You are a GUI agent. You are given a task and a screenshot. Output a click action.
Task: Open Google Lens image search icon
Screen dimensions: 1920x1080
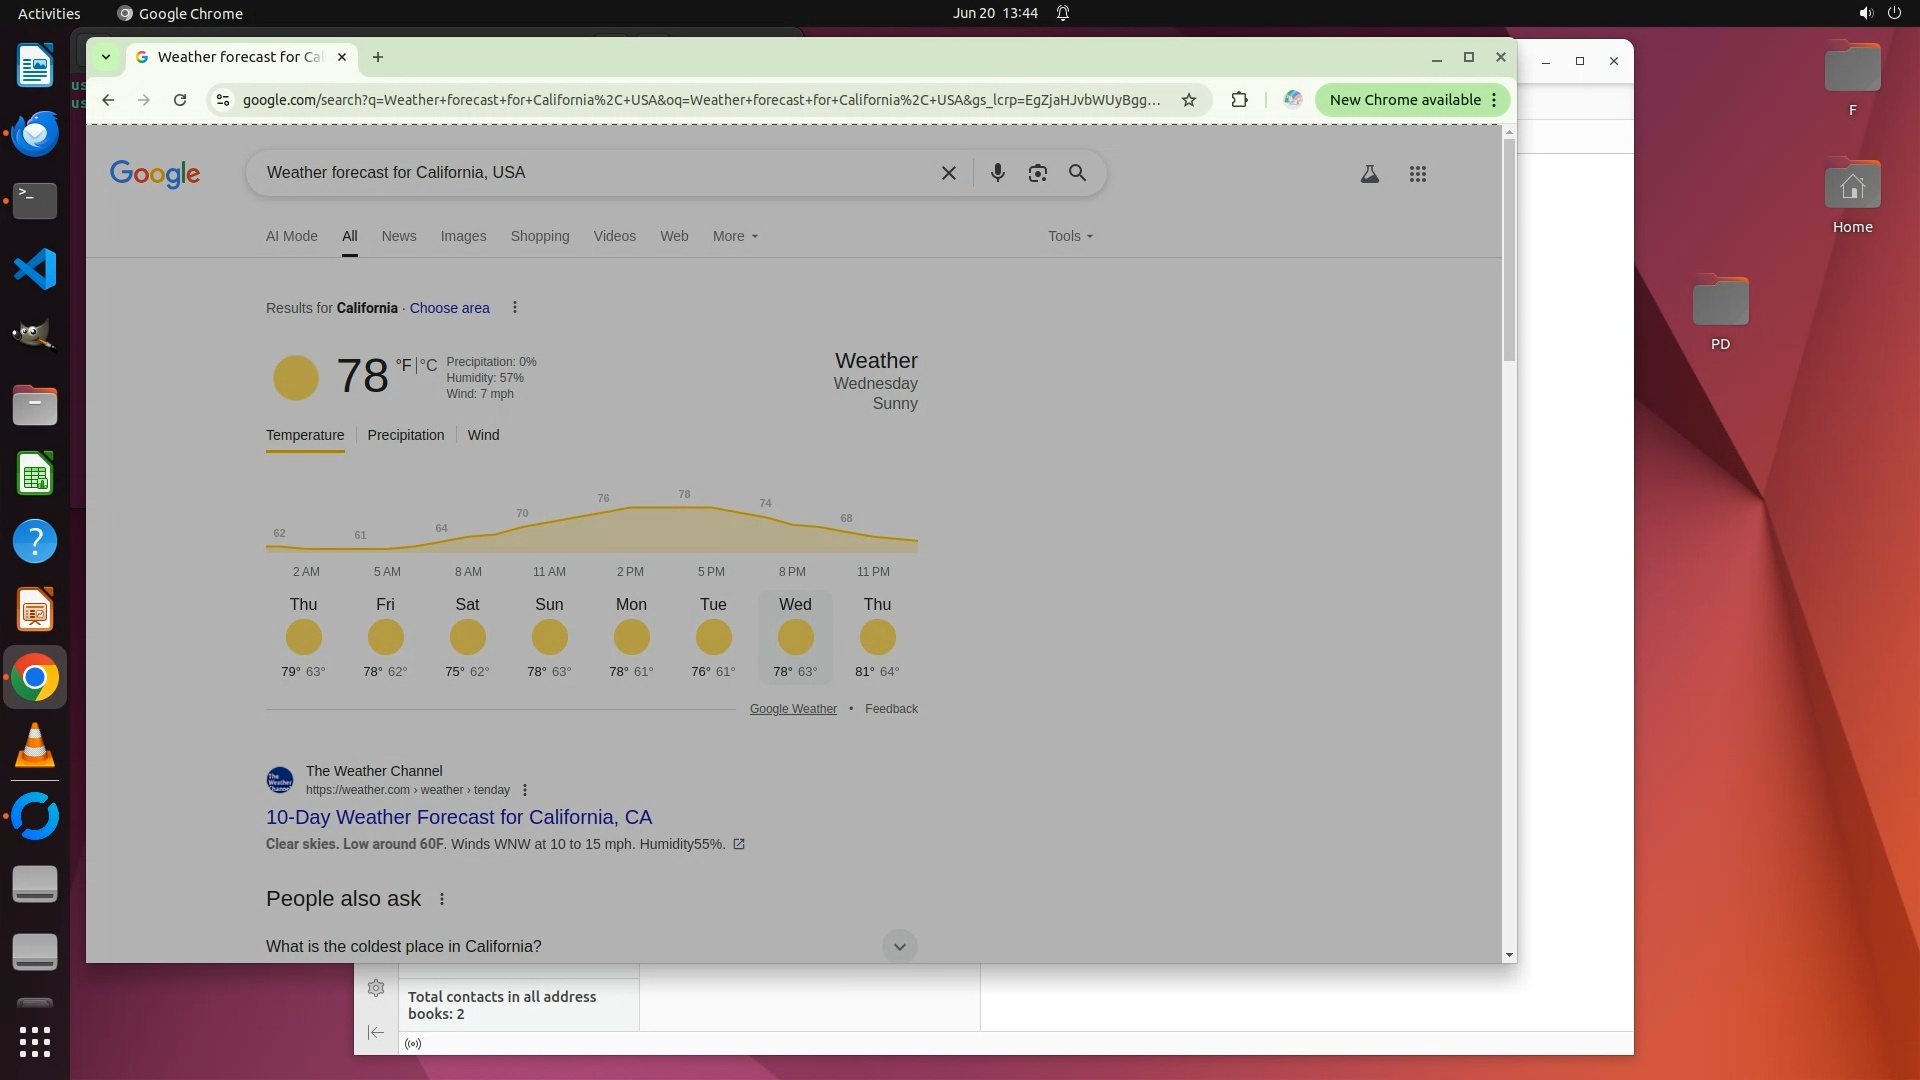pyautogui.click(x=1037, y=173)
